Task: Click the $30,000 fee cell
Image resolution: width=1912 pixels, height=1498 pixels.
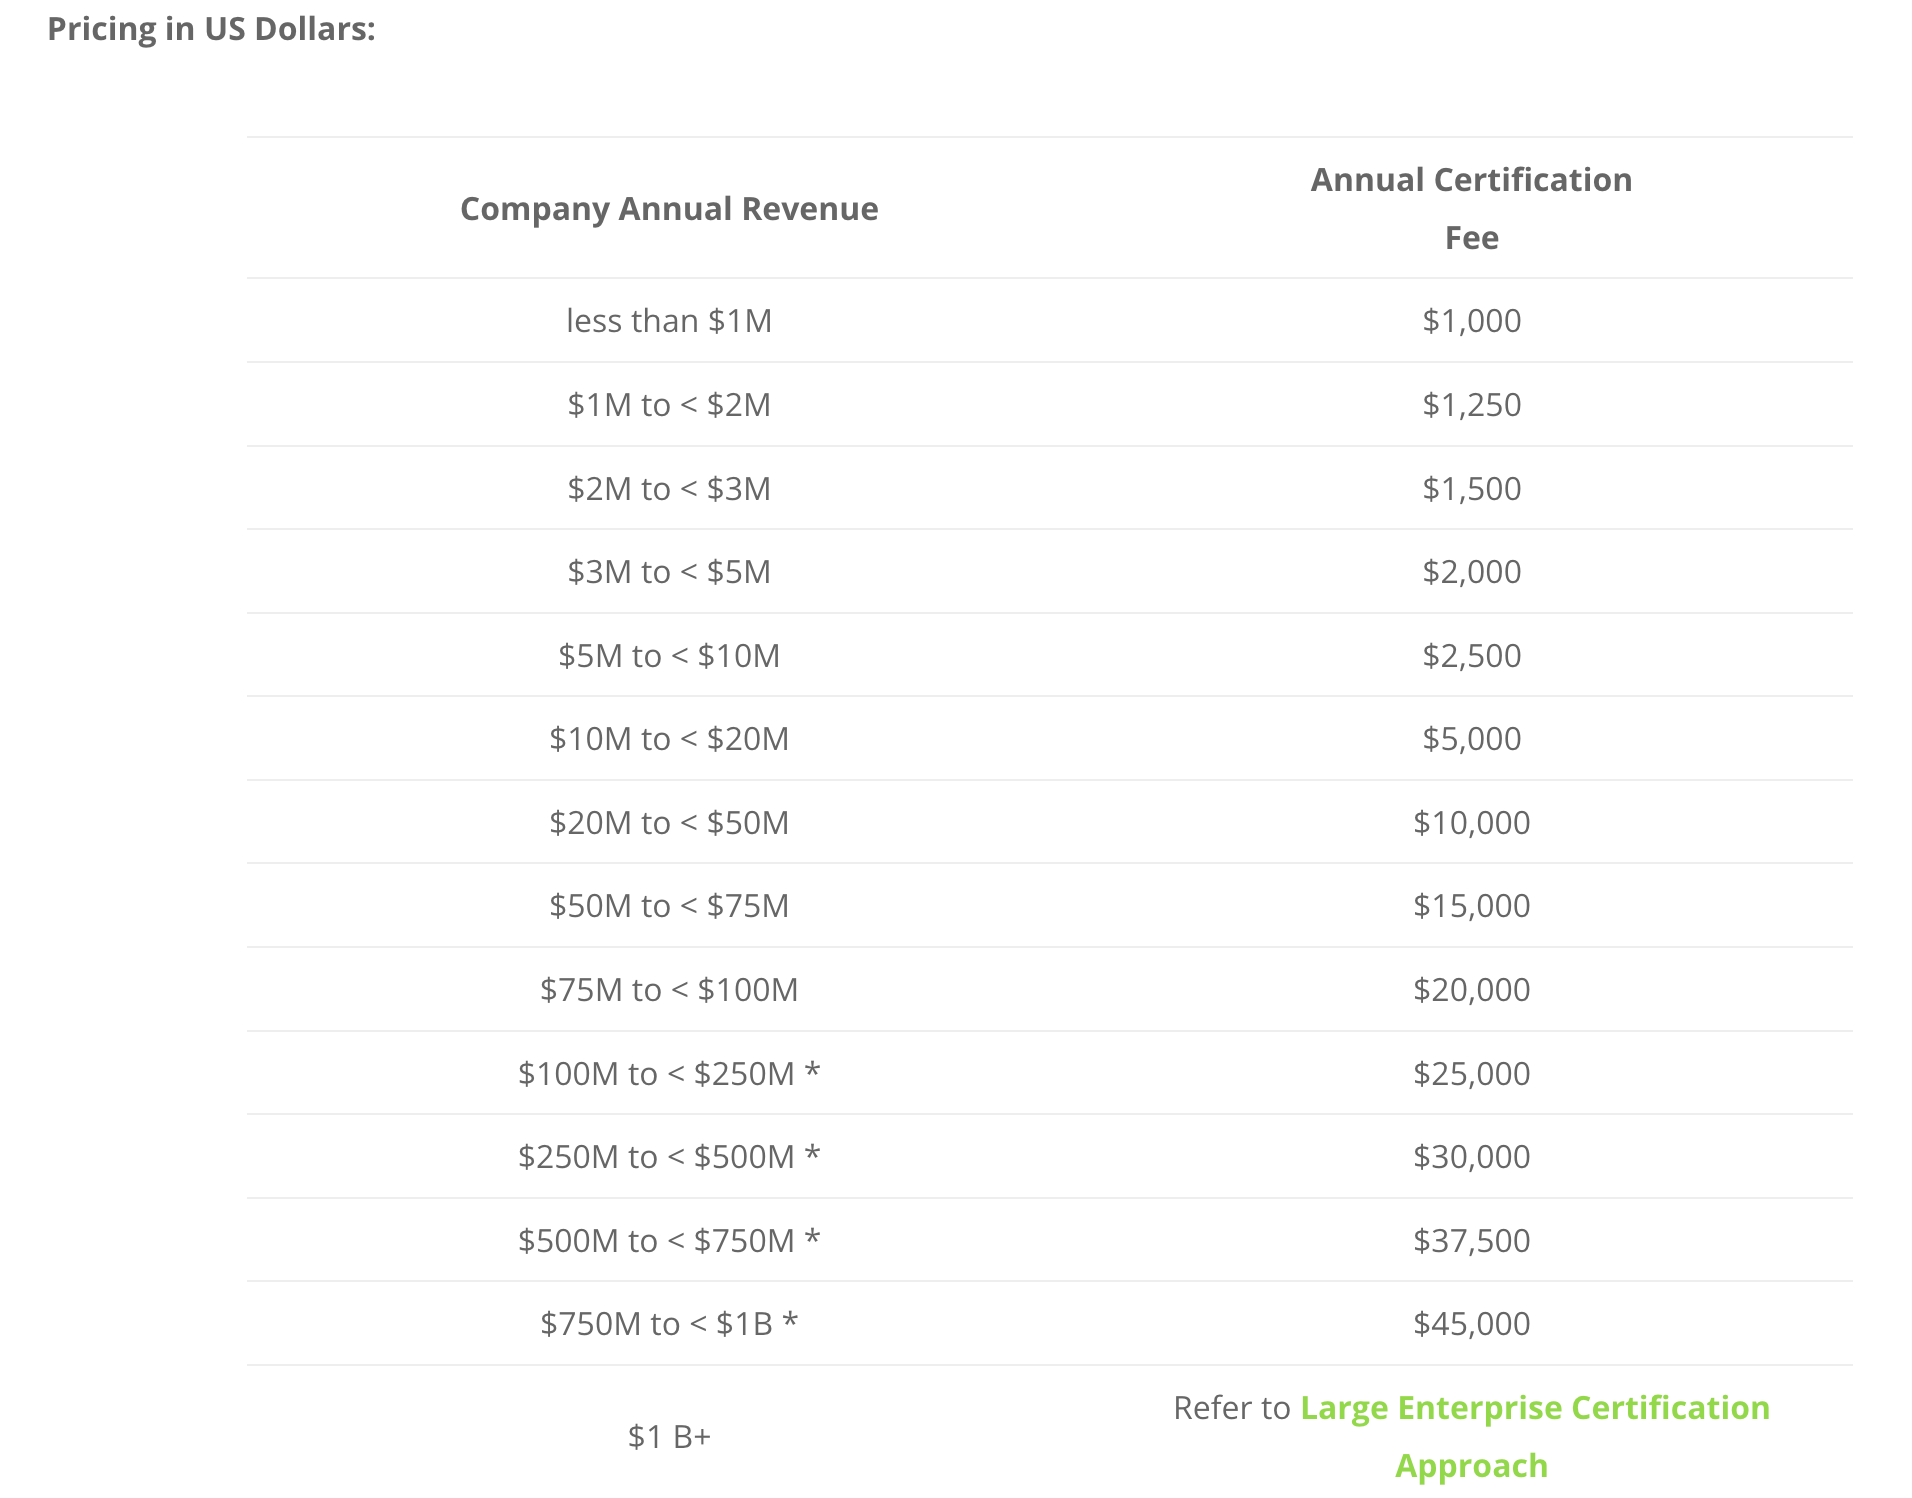Action: tap(1471, 1157)
